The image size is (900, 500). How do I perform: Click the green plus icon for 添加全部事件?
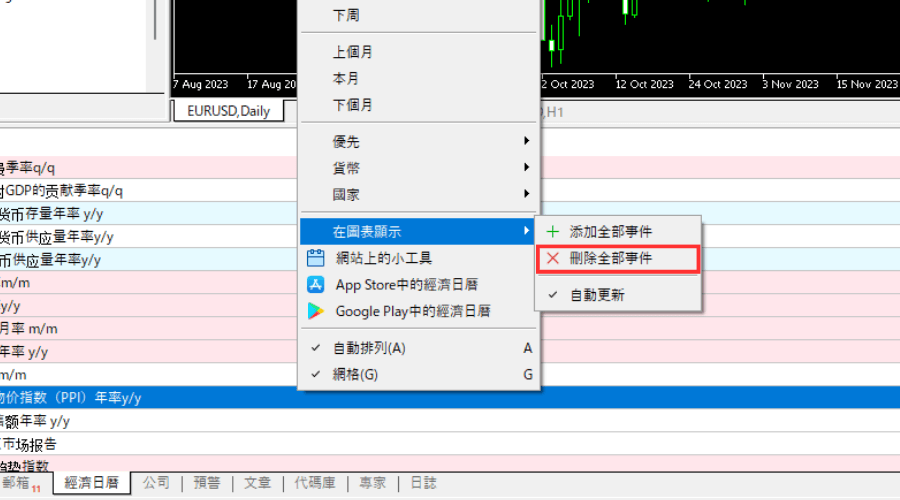[553, 231]
